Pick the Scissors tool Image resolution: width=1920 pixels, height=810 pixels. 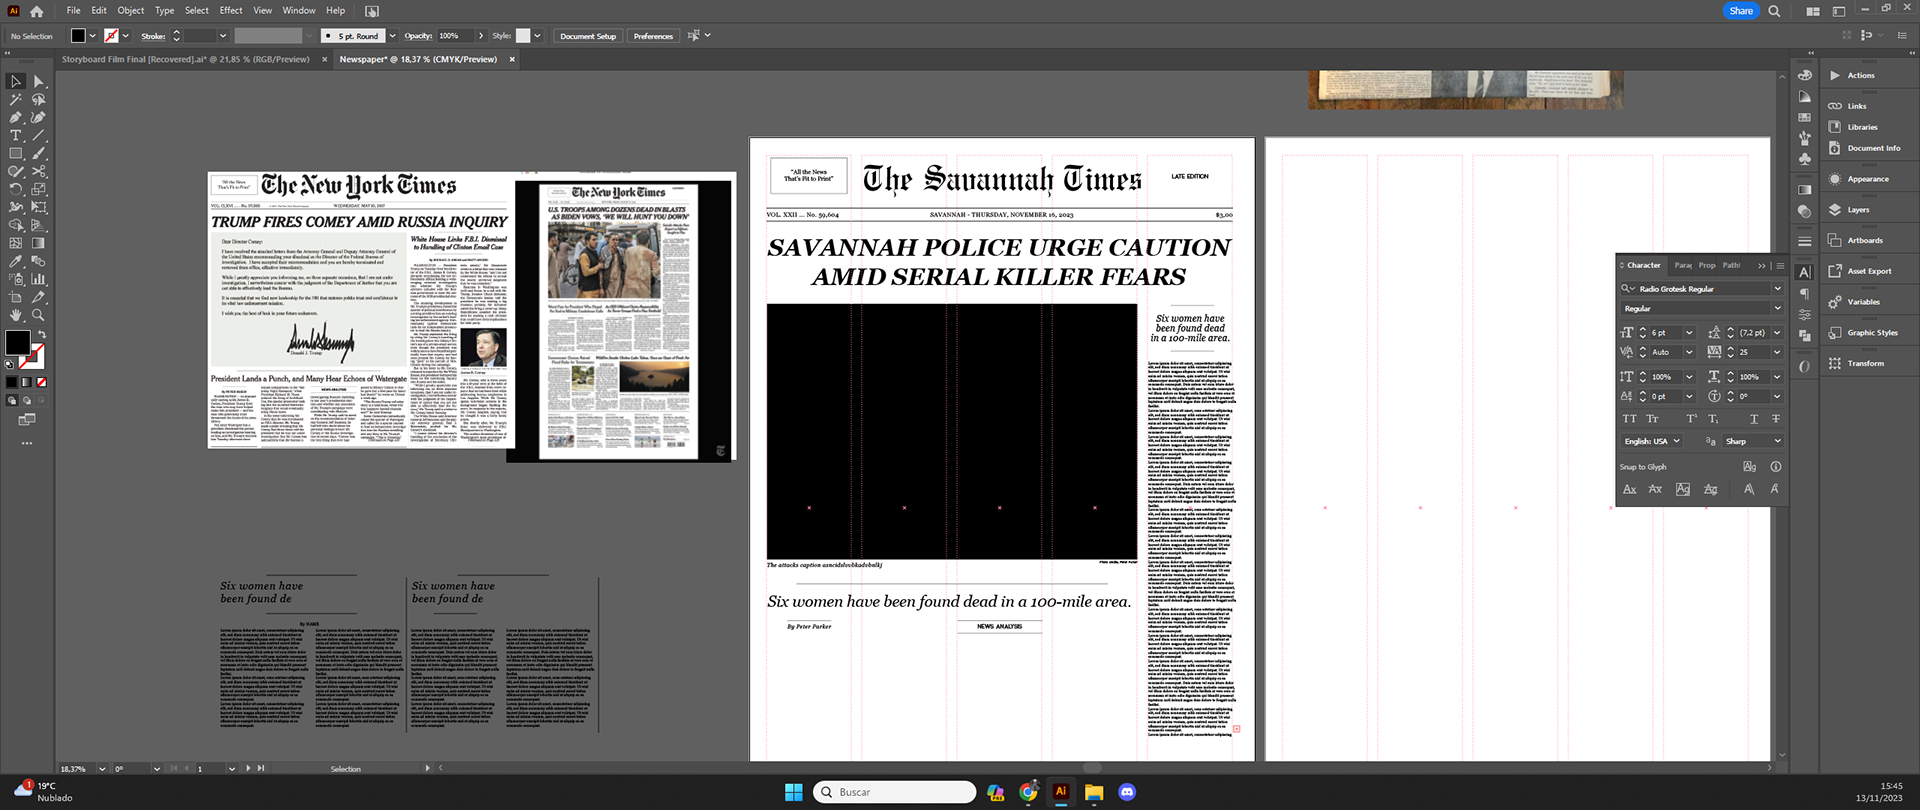coord(39,171)
